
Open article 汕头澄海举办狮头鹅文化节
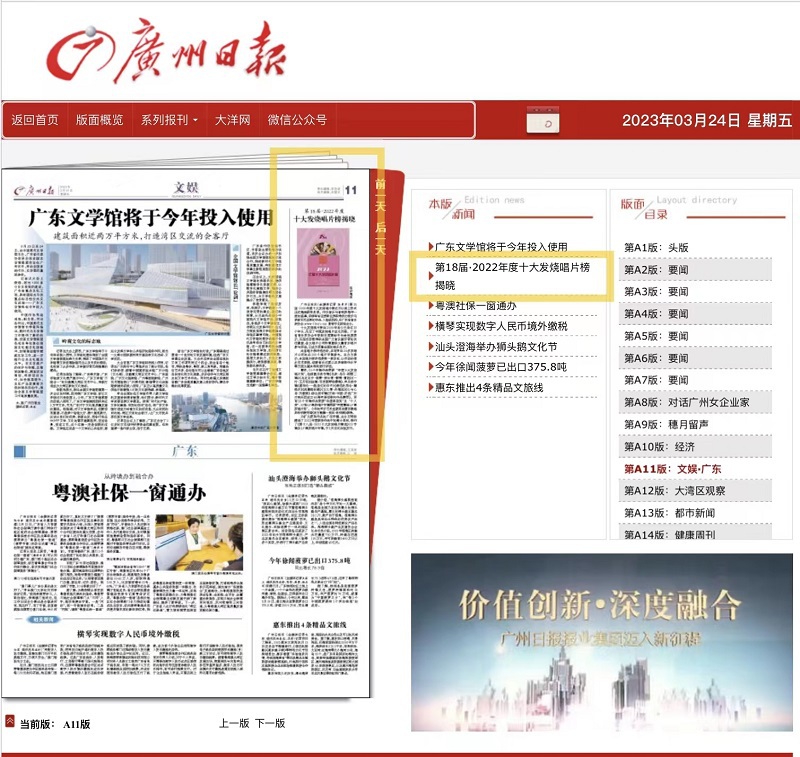point(496,347)
